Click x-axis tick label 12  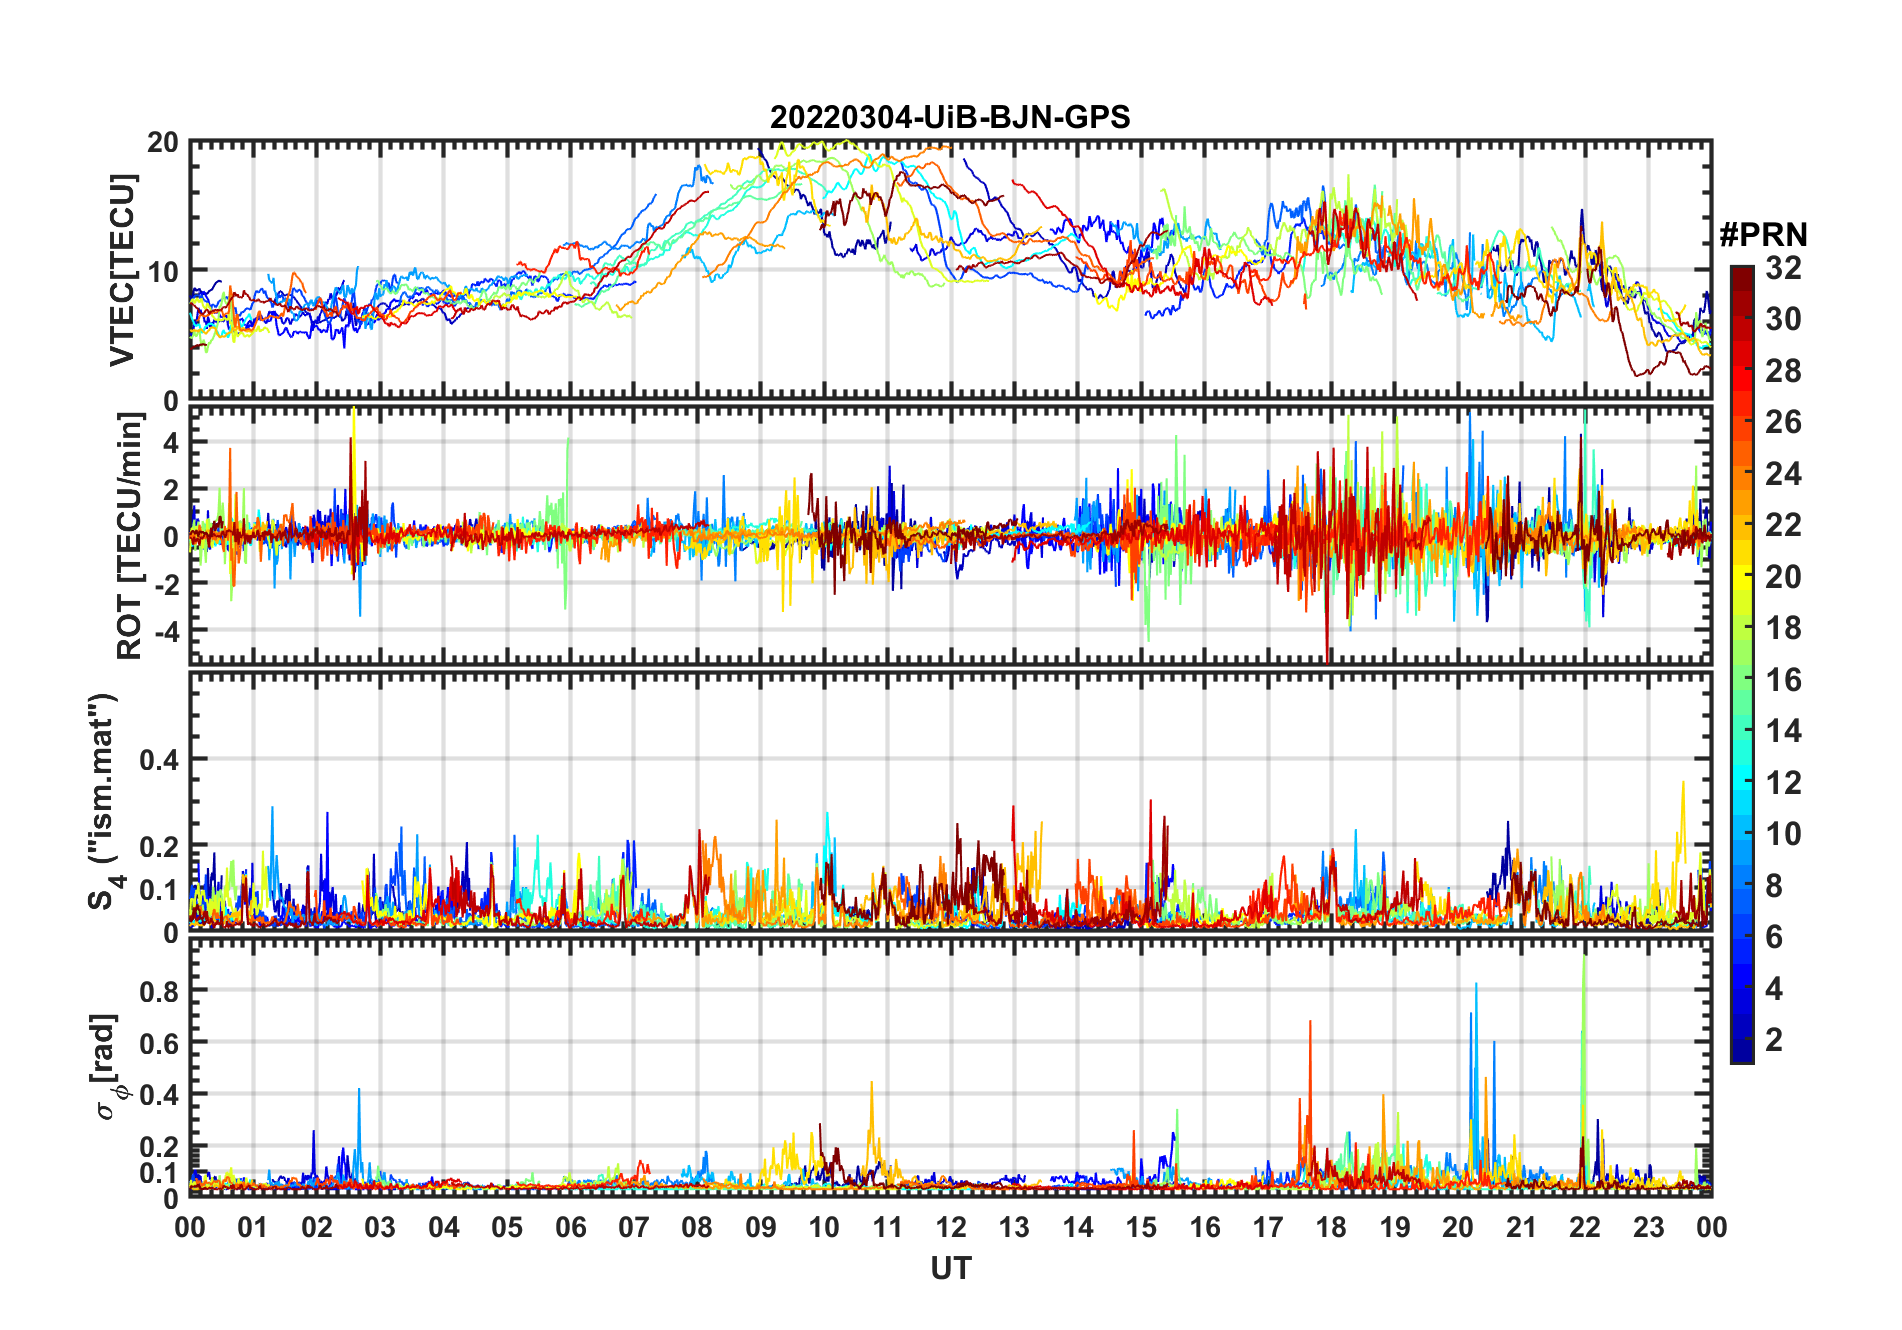(x=951, y=1227)
